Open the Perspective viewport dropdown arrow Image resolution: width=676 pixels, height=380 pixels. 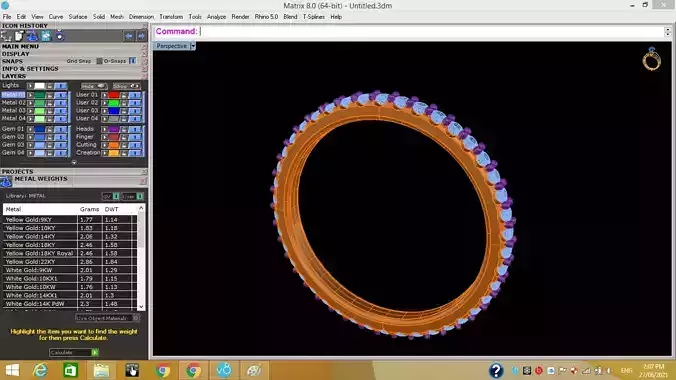pyautogui.click(x=193, y=46)
